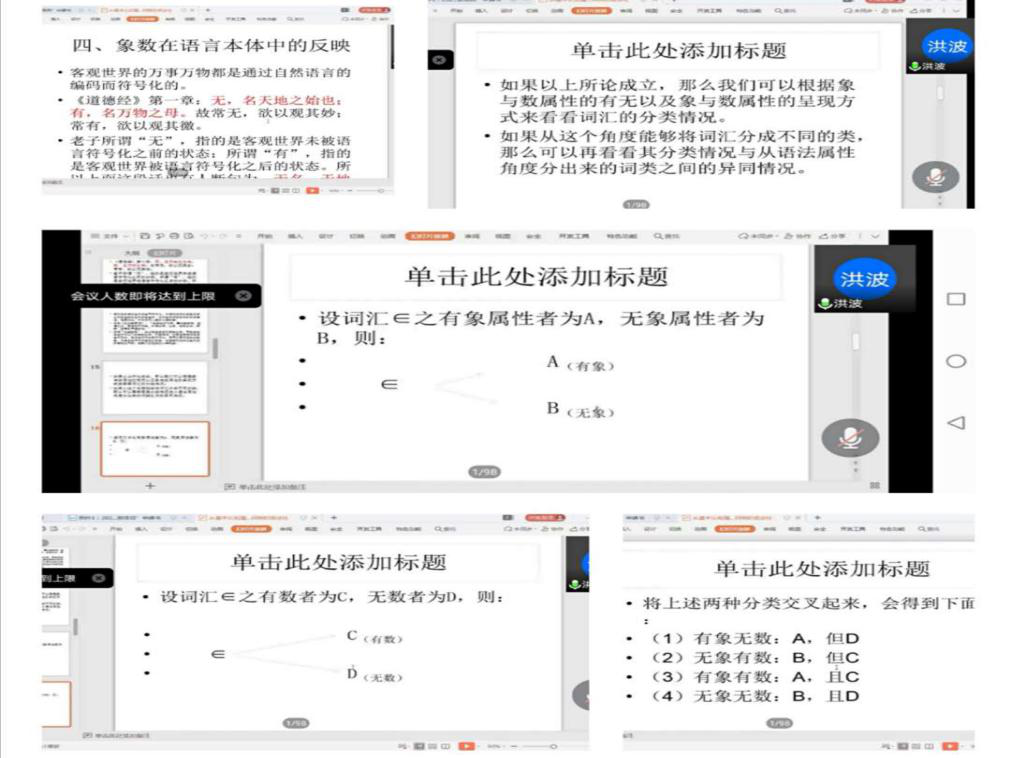
Task: Unmute the microphone in the 如果以上所论成立 slide window
Action: click(x=936, y=176)
